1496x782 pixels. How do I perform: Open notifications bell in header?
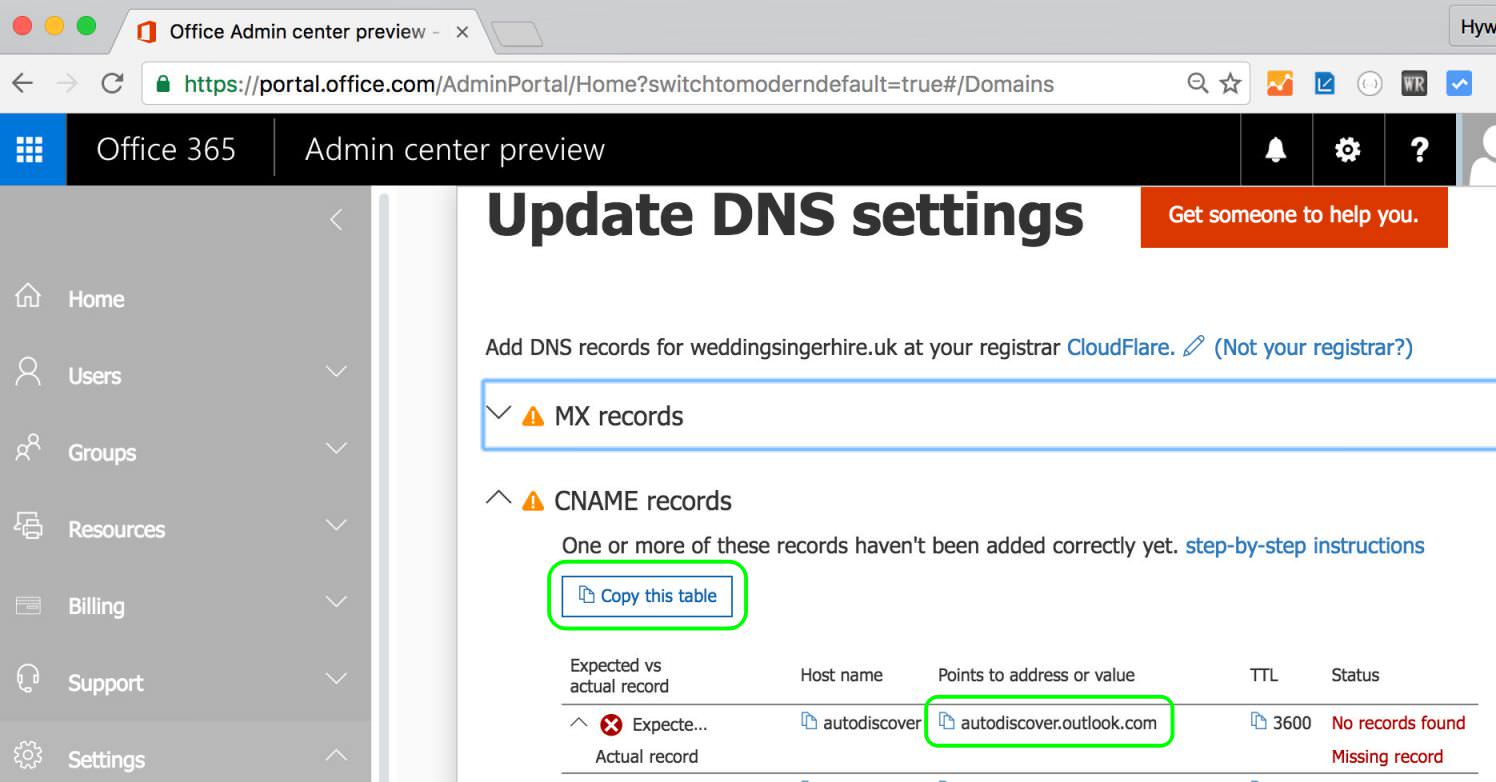1276,150
